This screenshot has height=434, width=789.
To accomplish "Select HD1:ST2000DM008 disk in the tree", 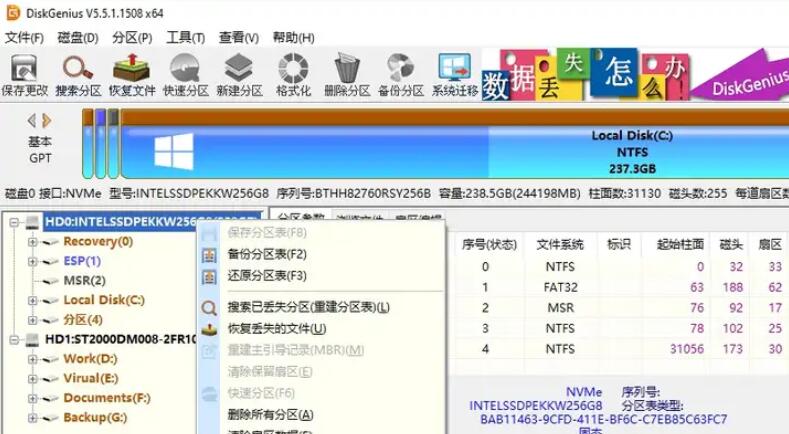I will click(121, 339).
